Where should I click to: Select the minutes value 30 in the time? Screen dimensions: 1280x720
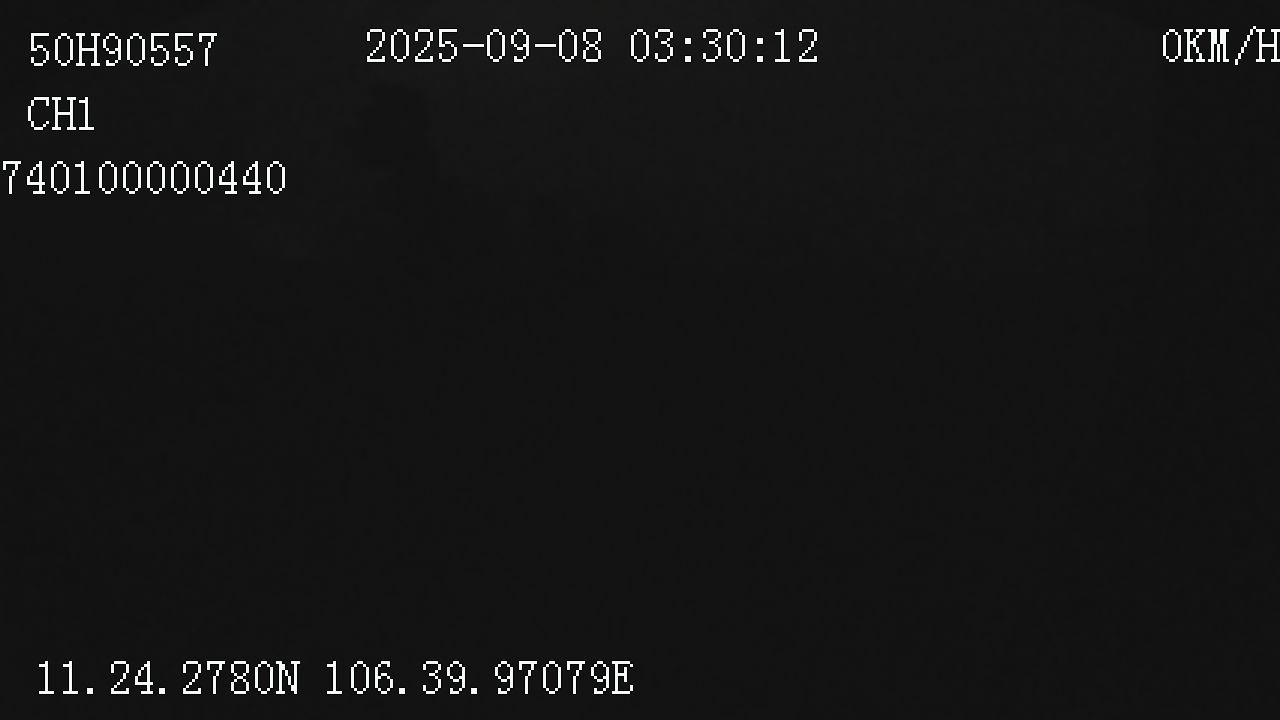click(x=725, y=47)
